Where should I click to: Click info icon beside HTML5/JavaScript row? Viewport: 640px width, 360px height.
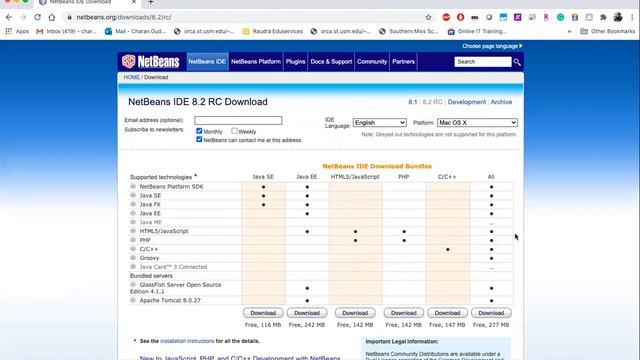pos(133,231)
